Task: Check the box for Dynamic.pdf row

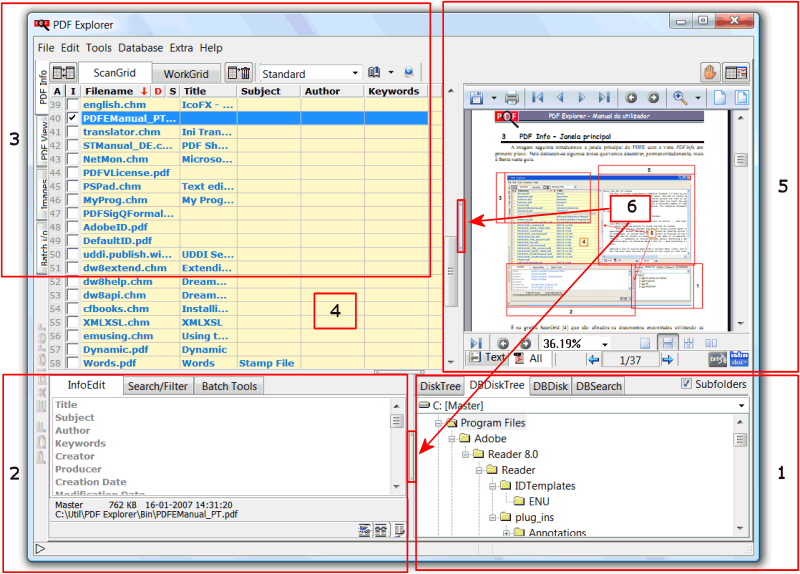Action: (73, 350)
